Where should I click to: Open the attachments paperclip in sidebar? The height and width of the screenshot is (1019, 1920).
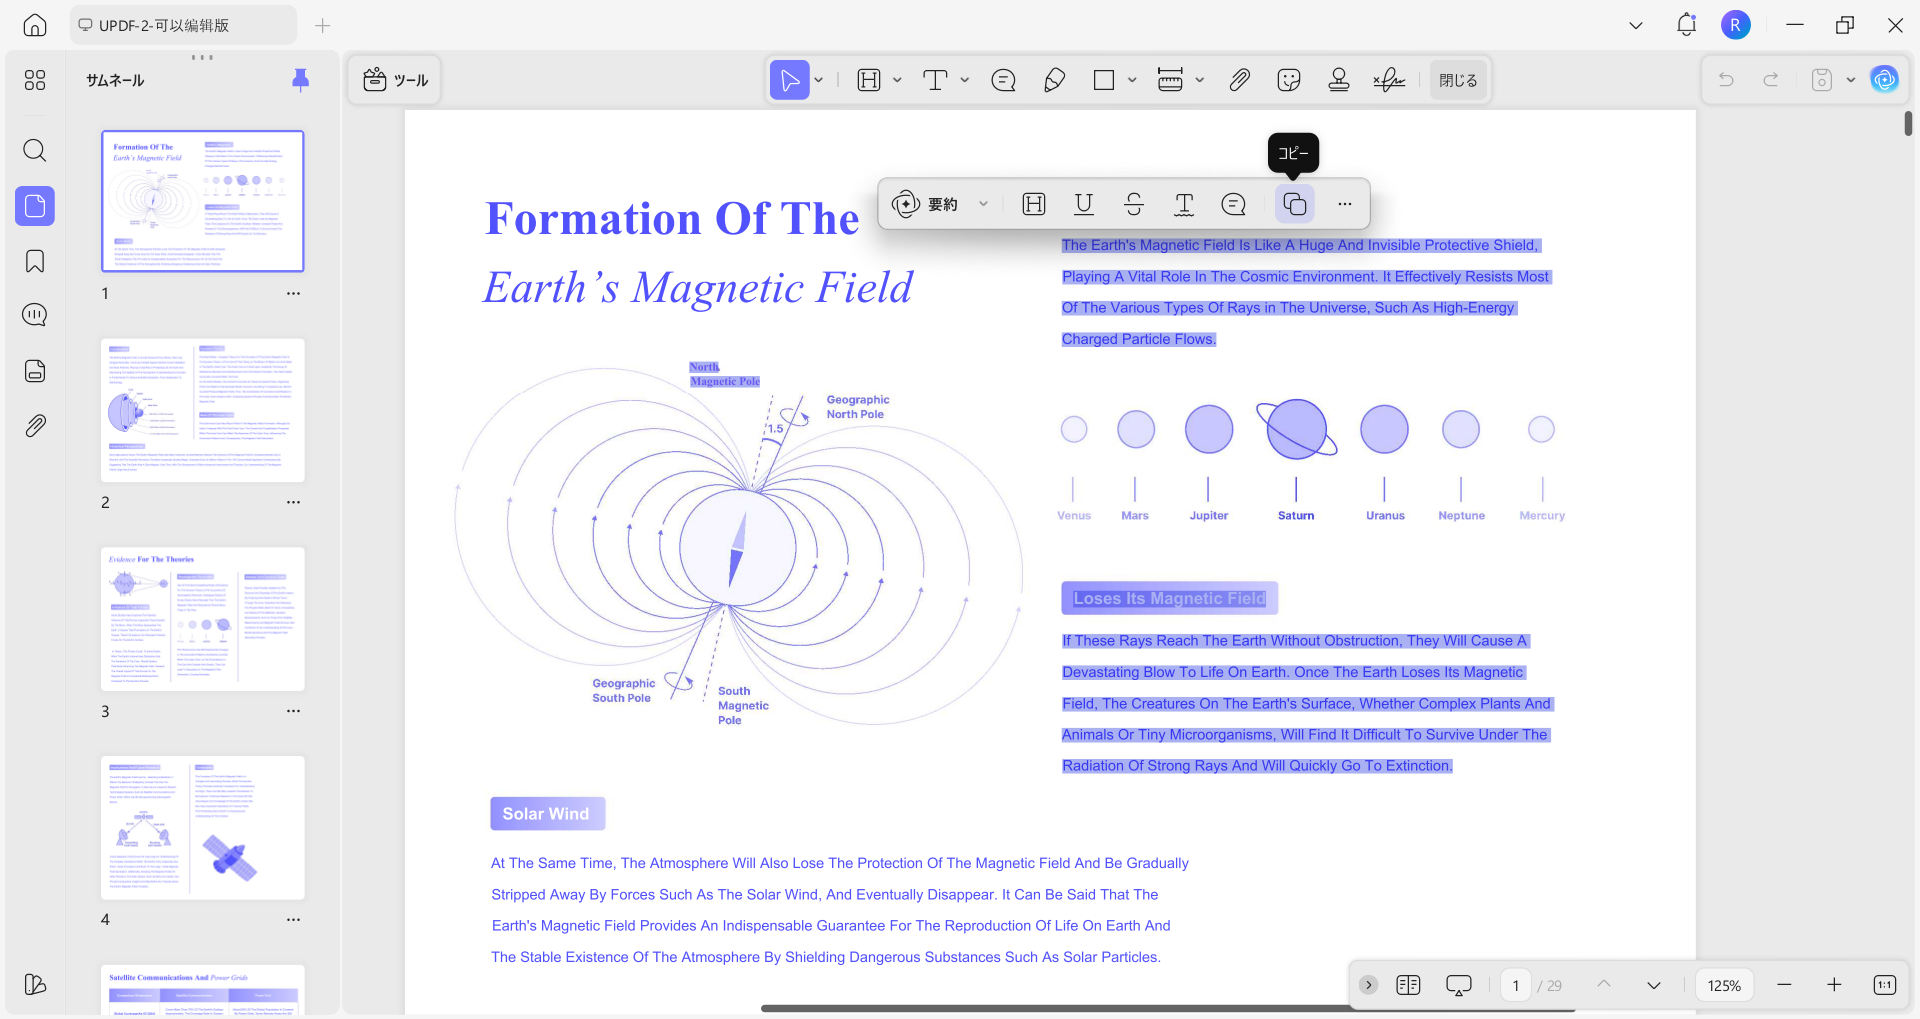[35, 426]
